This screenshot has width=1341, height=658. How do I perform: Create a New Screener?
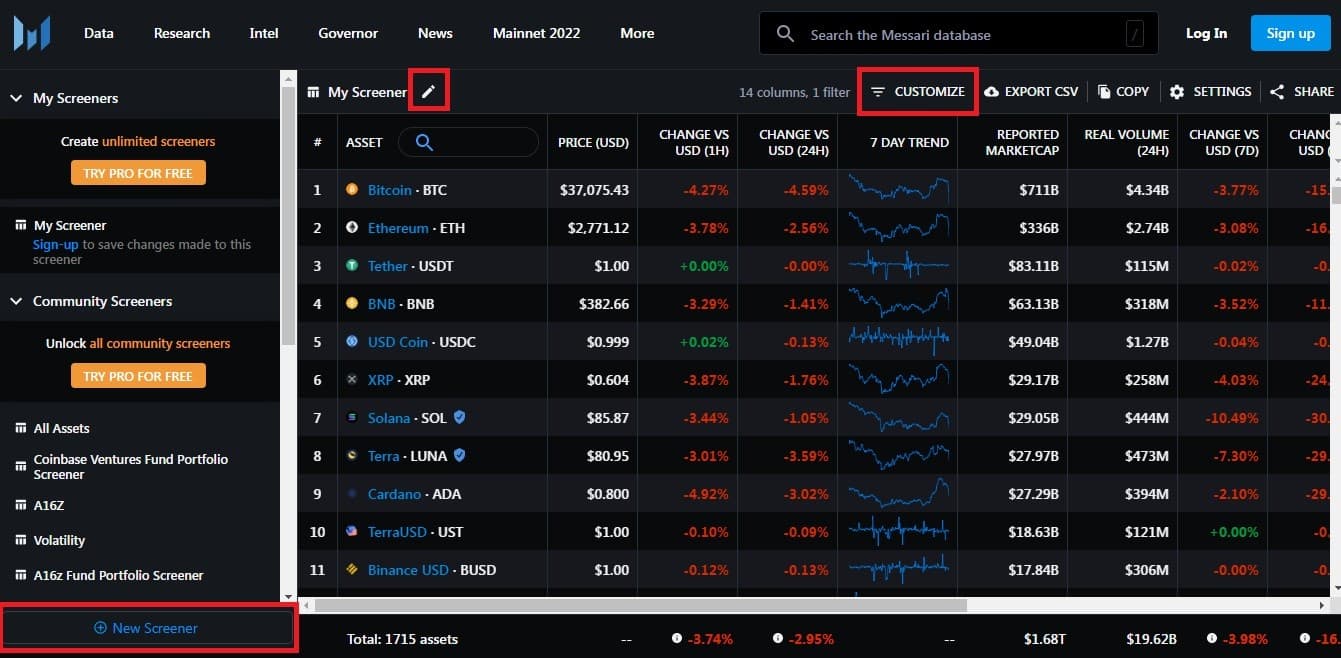pyautogui.click(x=146, y=628)
